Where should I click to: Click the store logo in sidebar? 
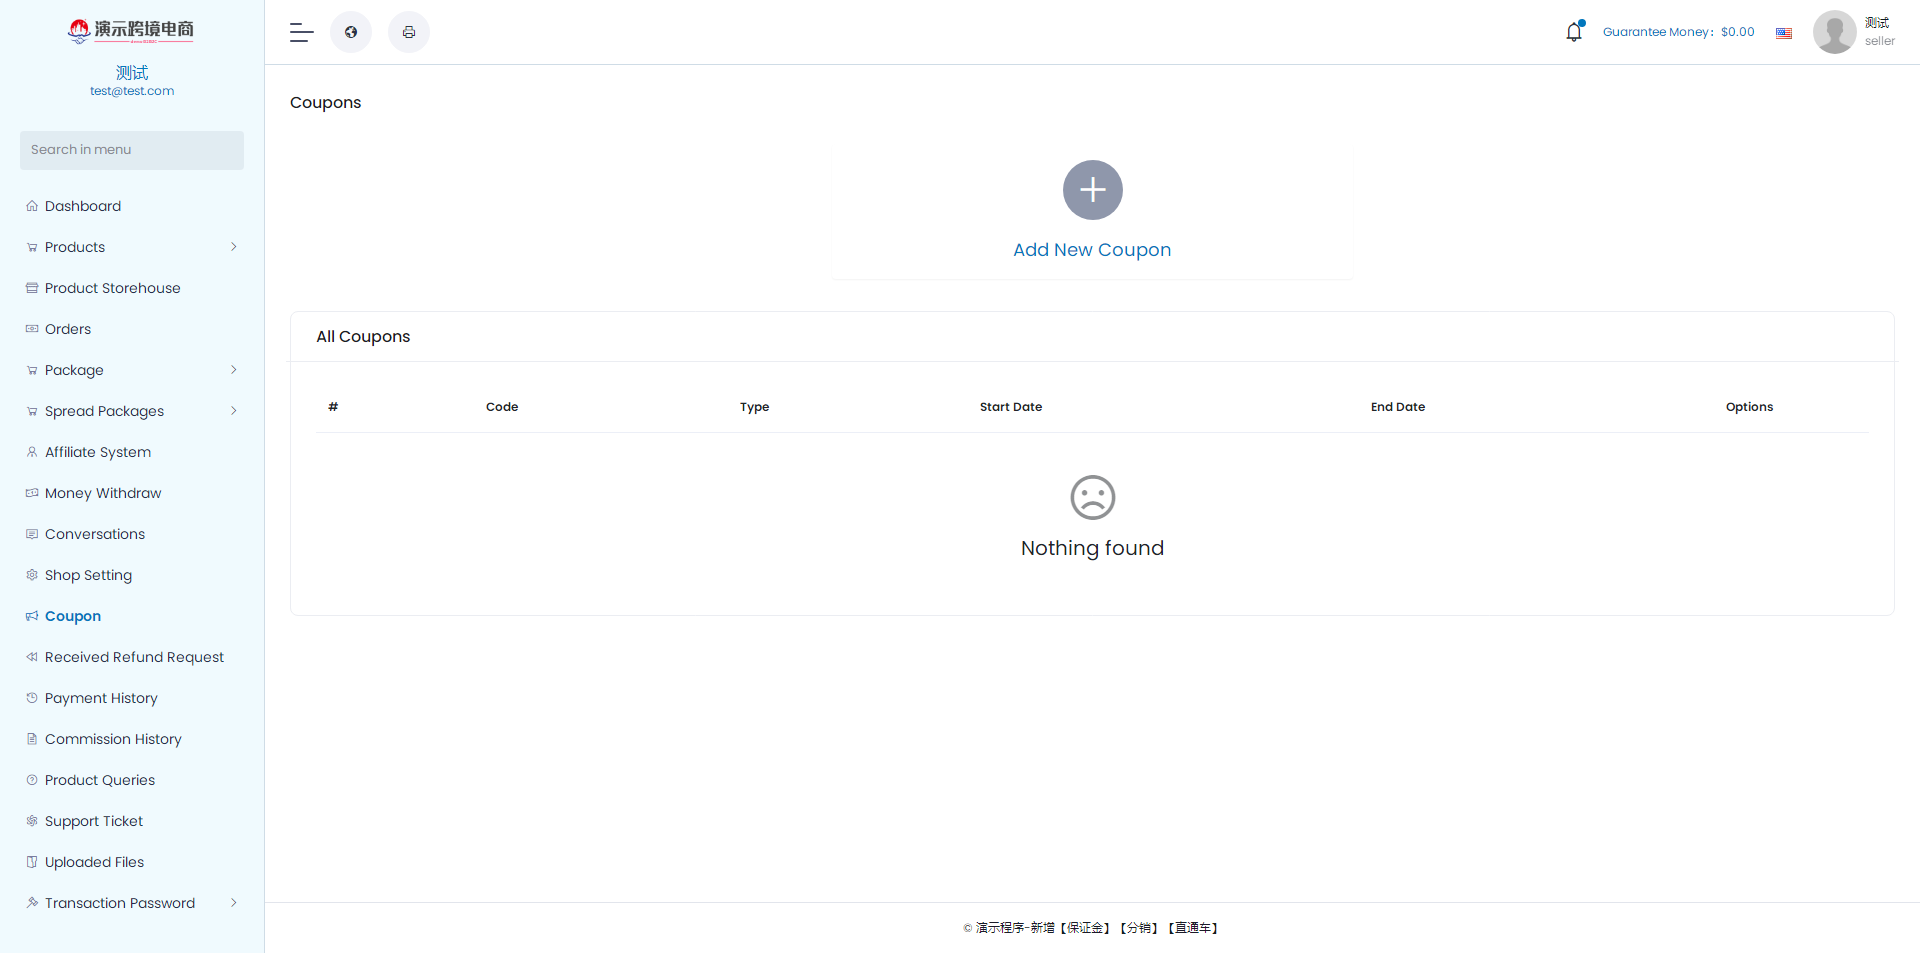[131, 31]
